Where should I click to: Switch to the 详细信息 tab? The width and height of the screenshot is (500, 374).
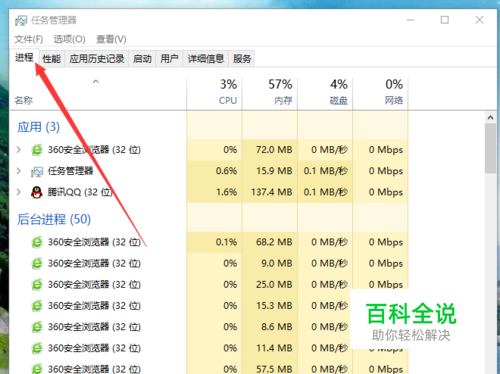[x=206, y=59]
